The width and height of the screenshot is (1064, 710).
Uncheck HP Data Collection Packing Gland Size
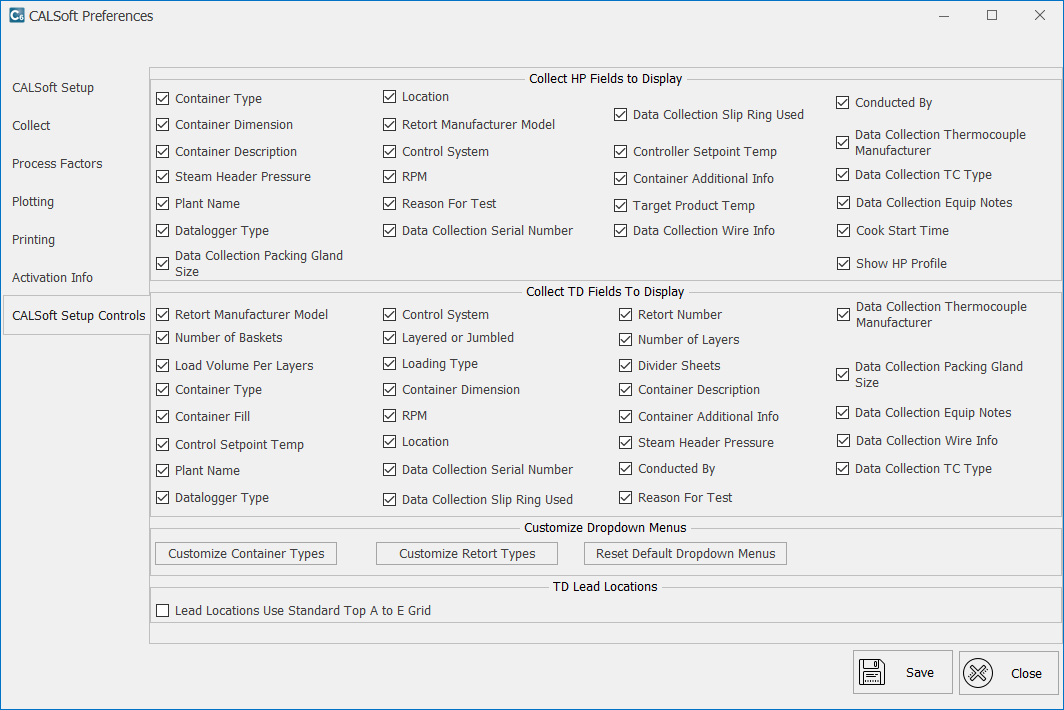[163, 263]
